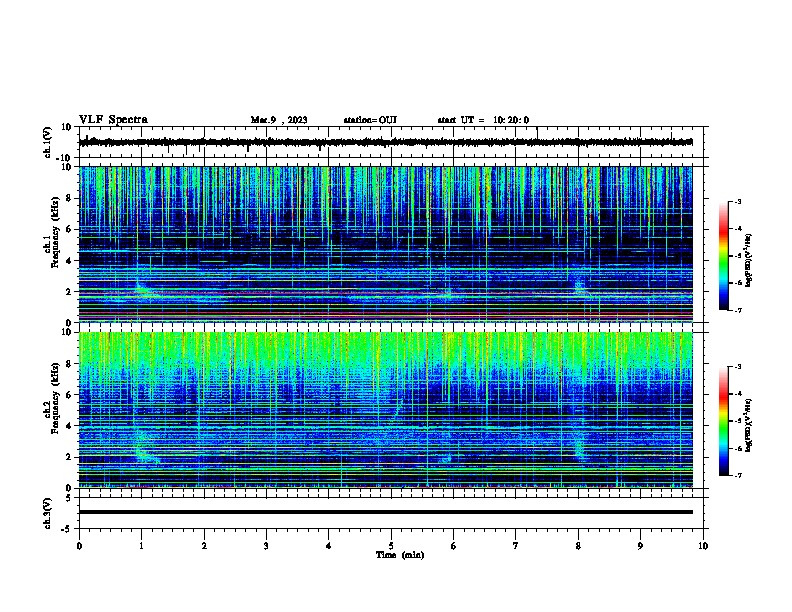Image resolution: width=792 pixels, height=612 pixels.
Task: Click the 'start UT = 10:20:0' label
Action: click(x=483, y=120)
